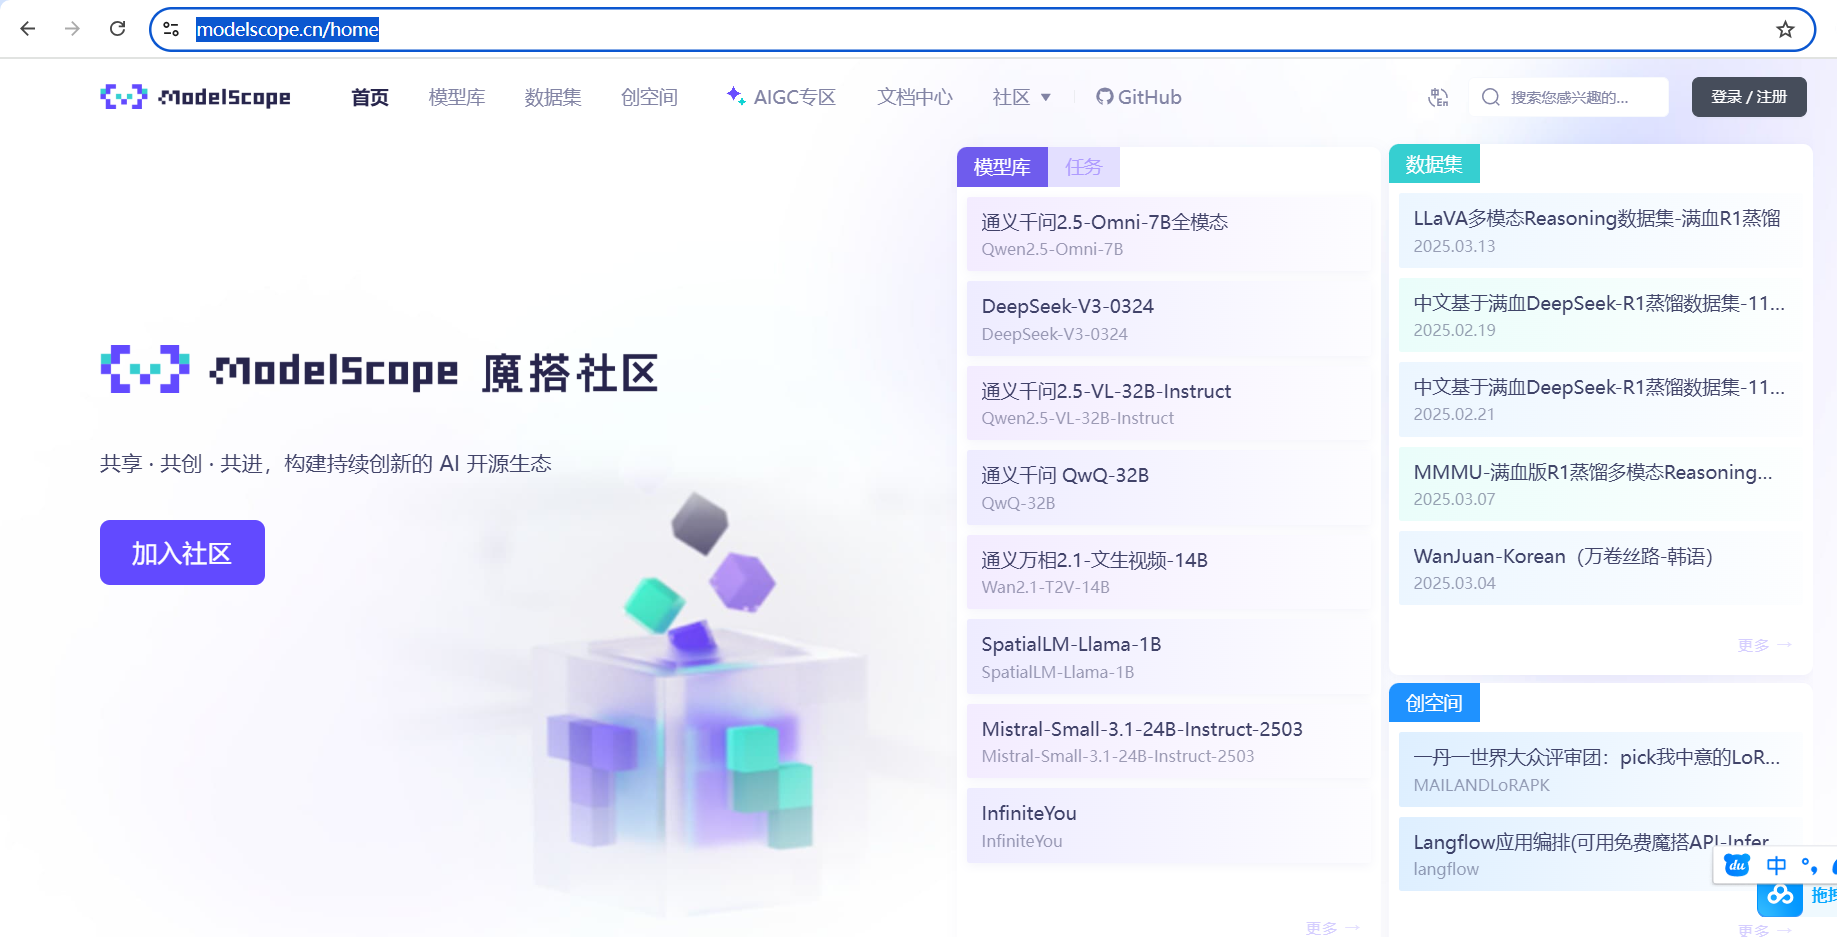
Task: Click 更多 link under 创空间 list
Action: [1764, 930]
